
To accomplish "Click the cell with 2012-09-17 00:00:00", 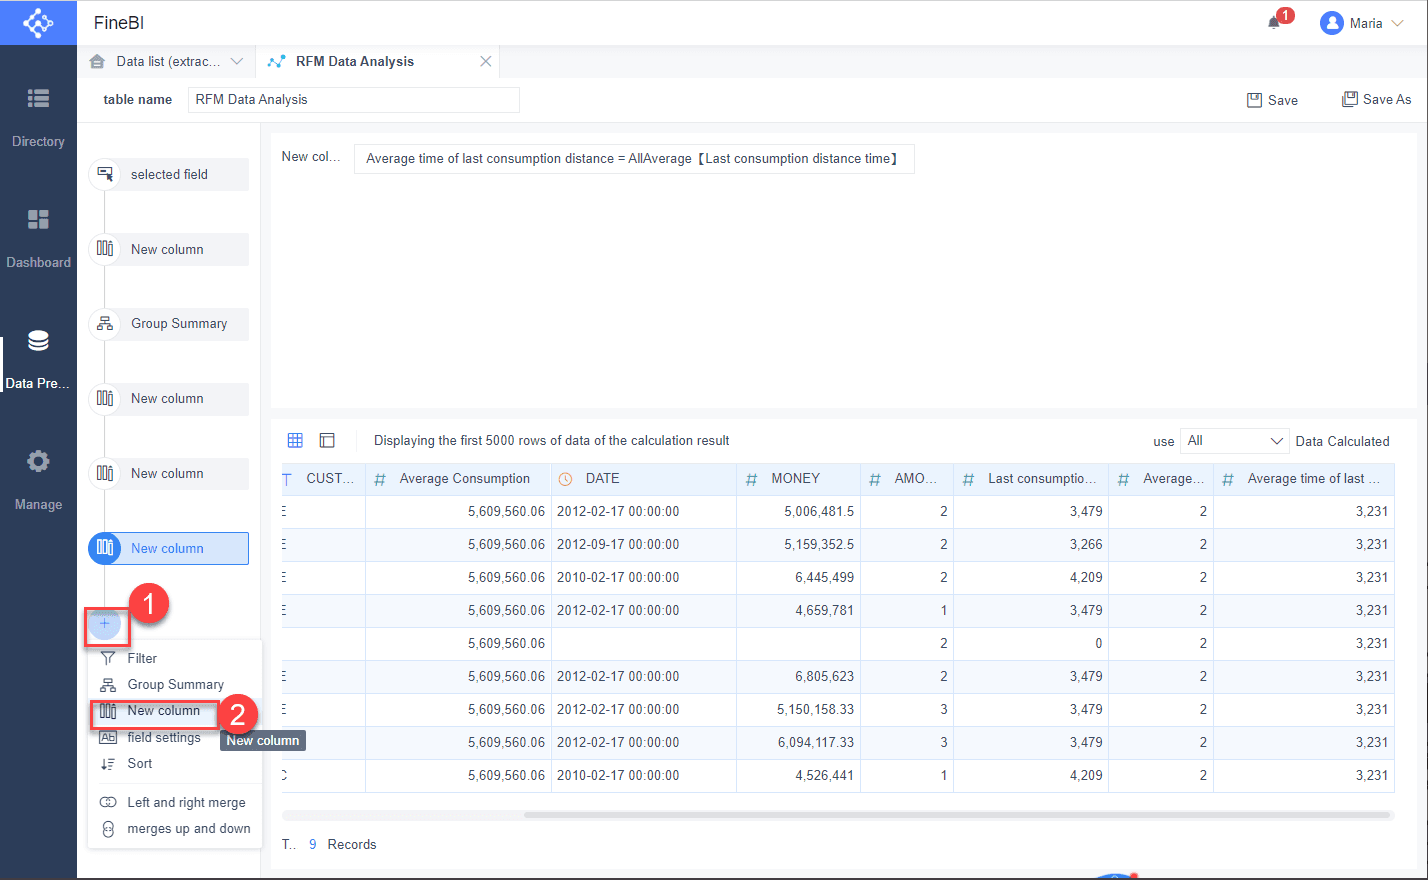I will click(644, 544).
